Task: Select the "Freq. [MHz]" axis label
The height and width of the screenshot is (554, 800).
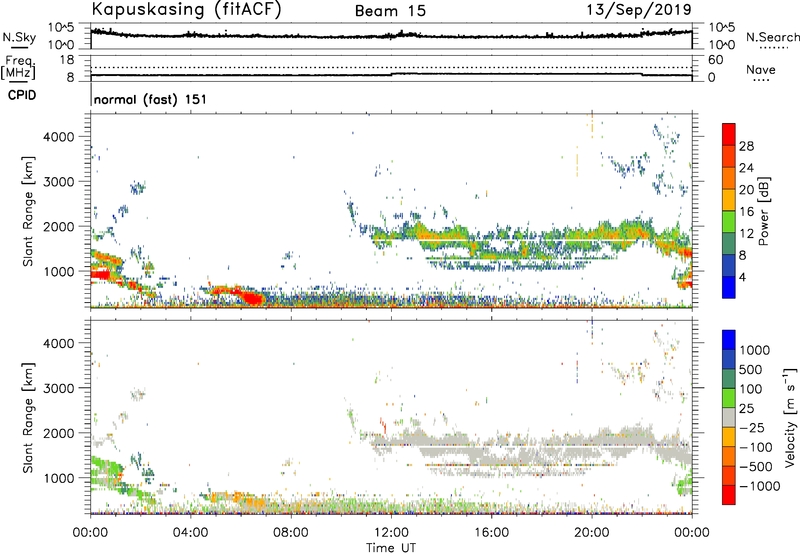Action: click(18, 68)
